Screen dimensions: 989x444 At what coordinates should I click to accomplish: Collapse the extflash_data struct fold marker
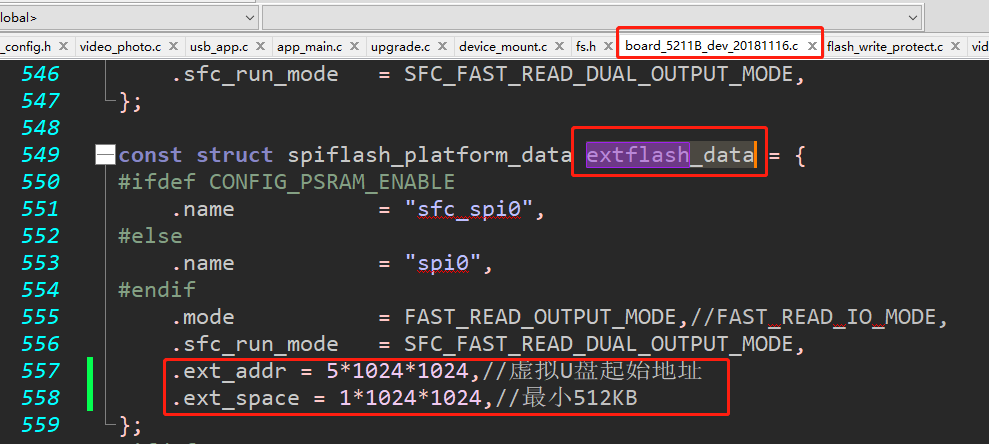[x=105, y=155]
